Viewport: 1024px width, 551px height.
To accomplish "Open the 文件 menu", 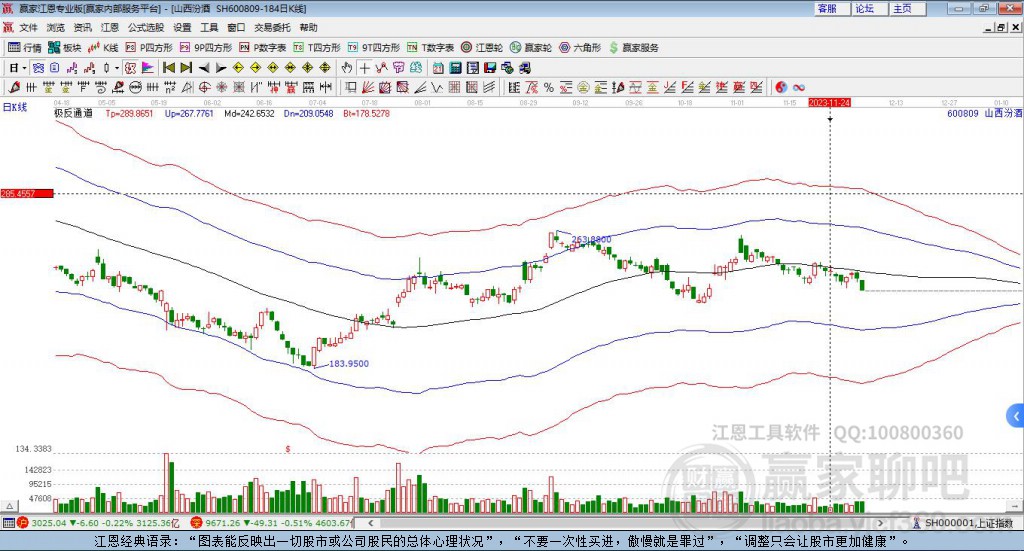I will click(29, 27).
